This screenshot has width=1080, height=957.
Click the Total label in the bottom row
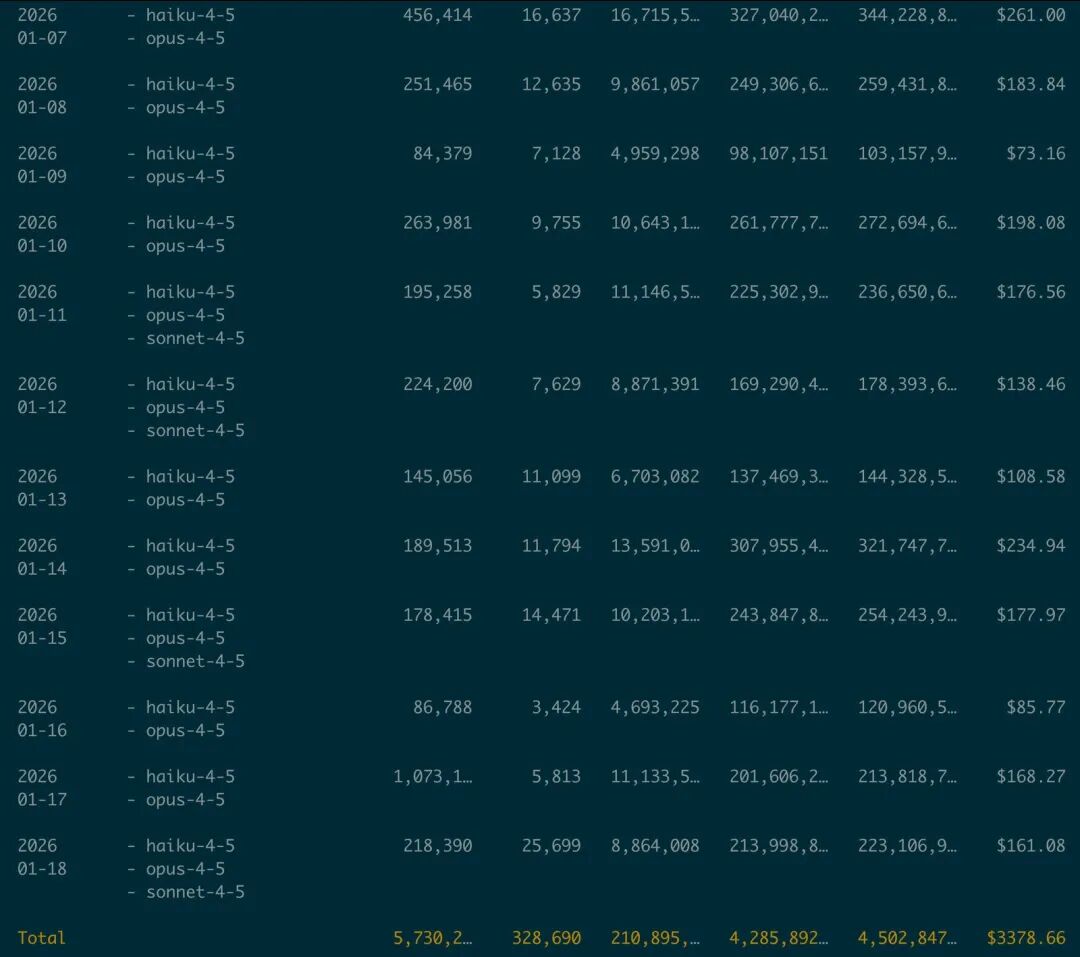[41, 938]
